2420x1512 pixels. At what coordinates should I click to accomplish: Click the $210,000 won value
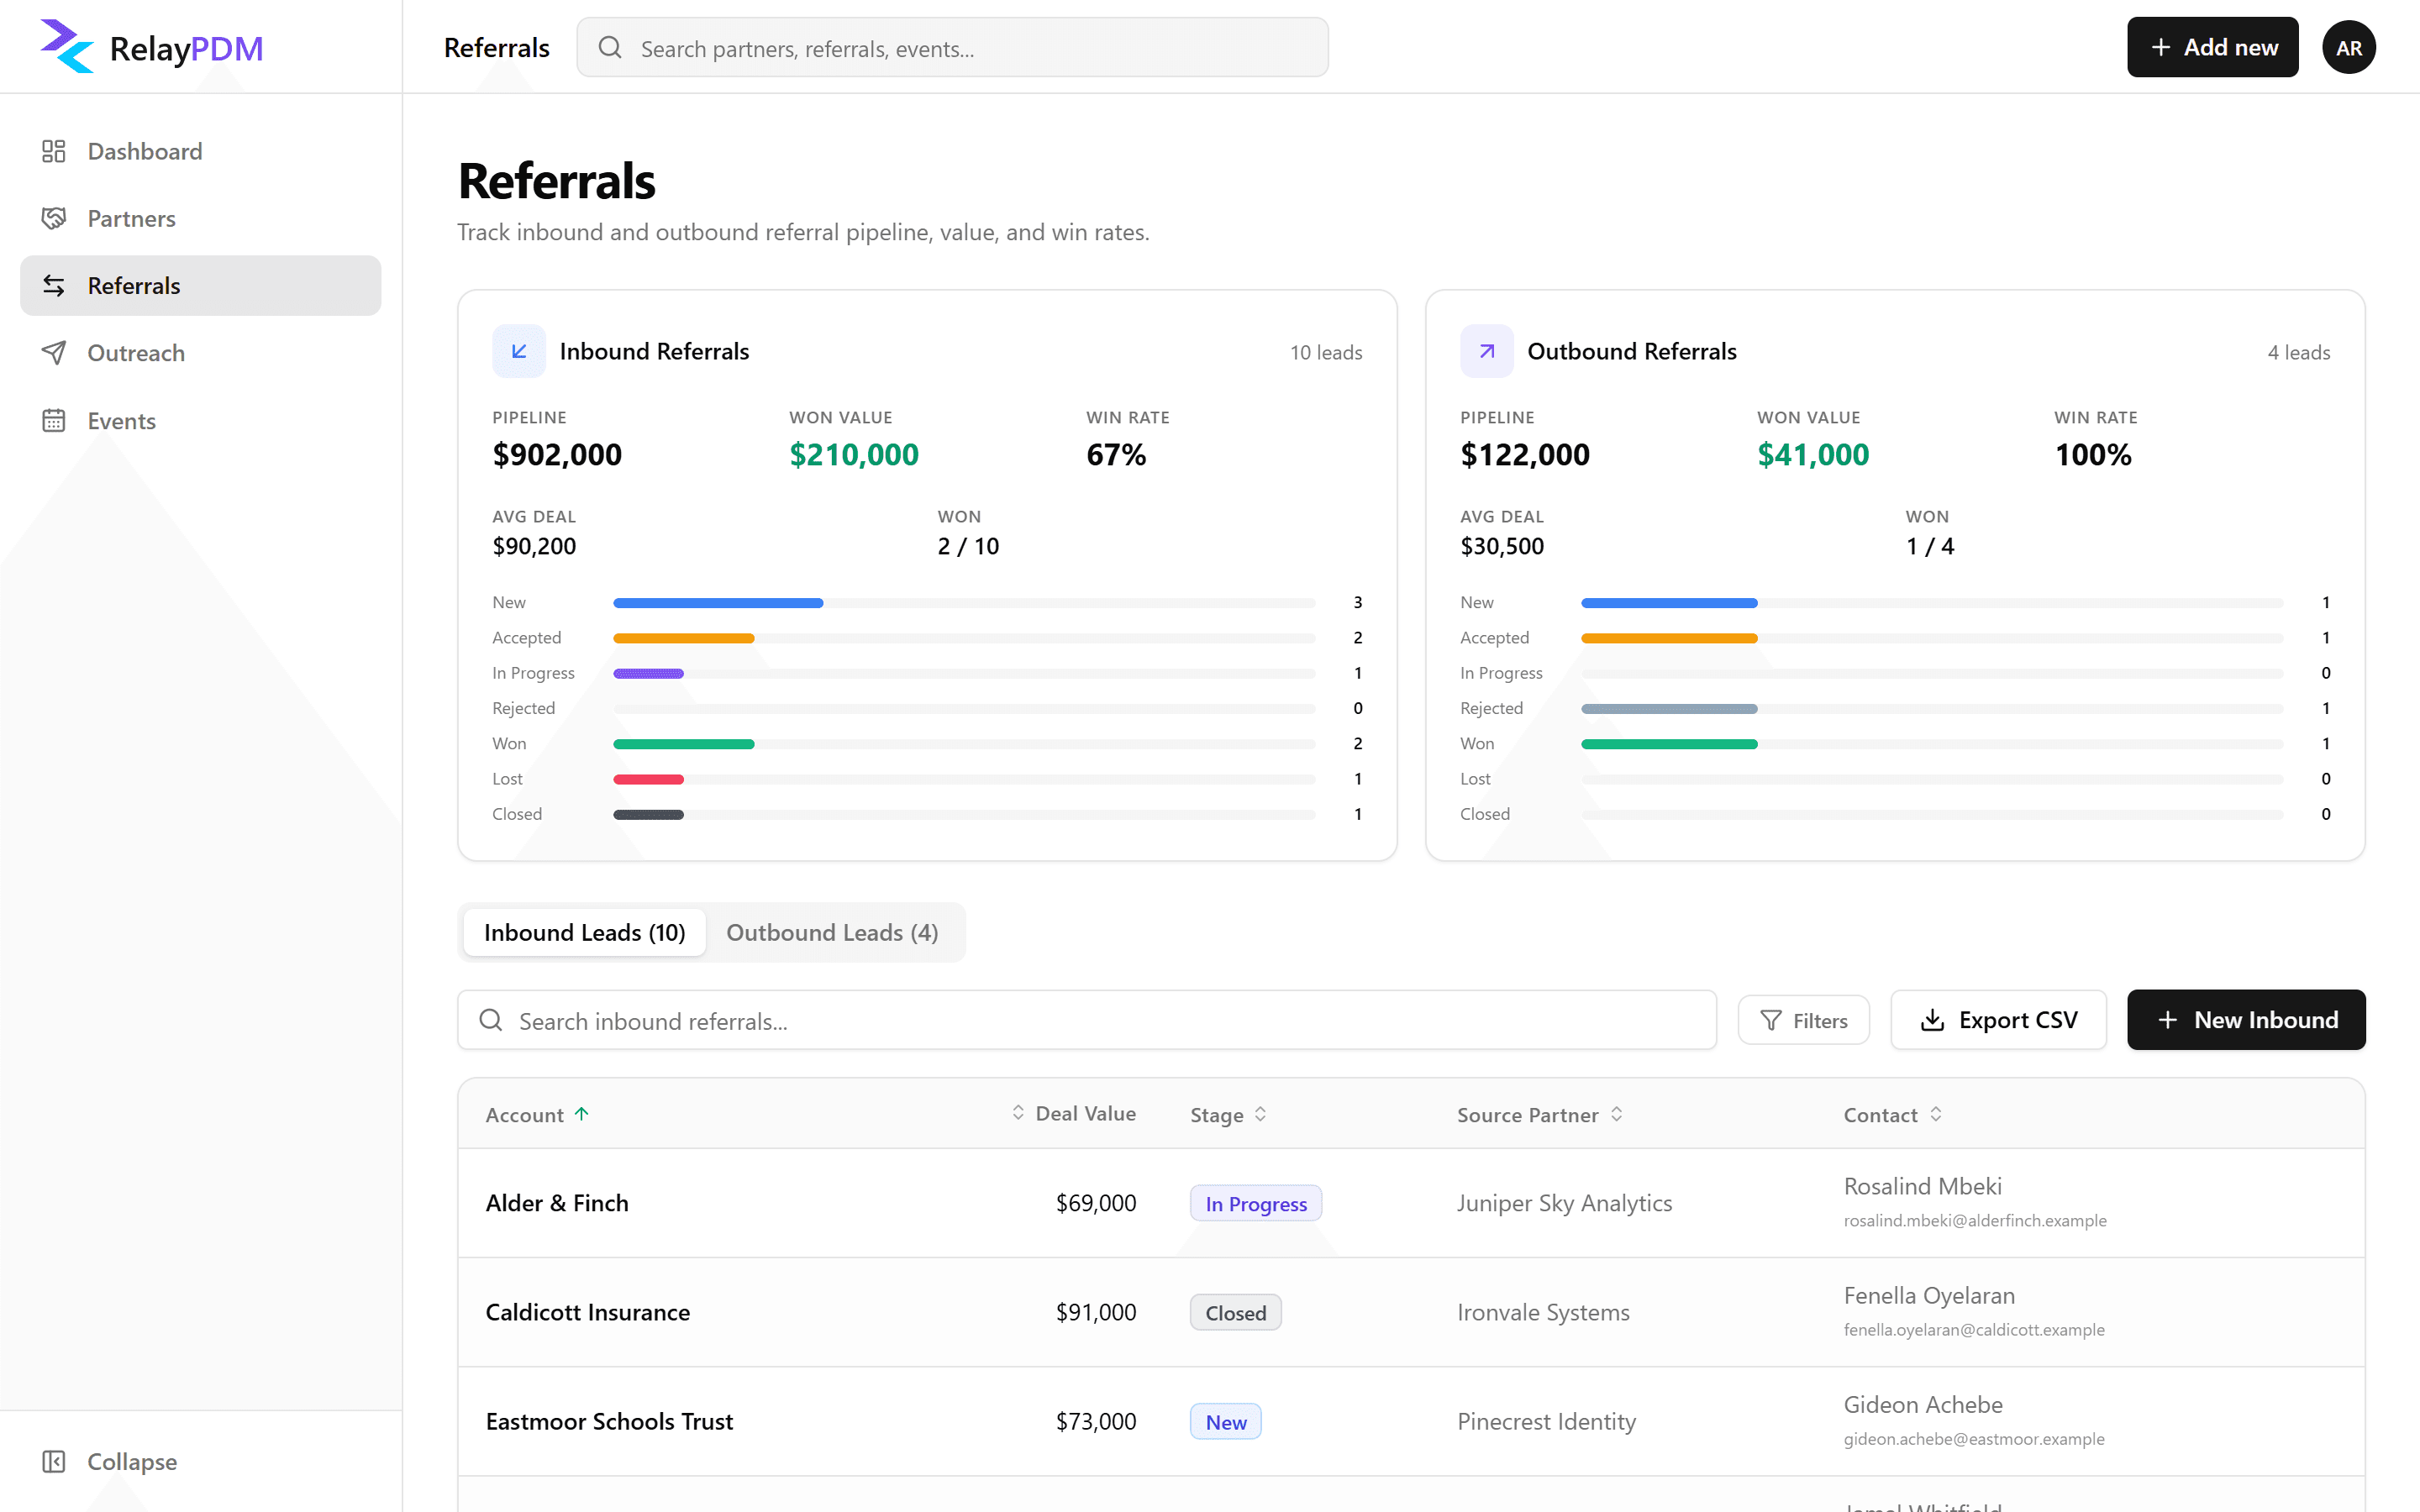coord(853,455)
